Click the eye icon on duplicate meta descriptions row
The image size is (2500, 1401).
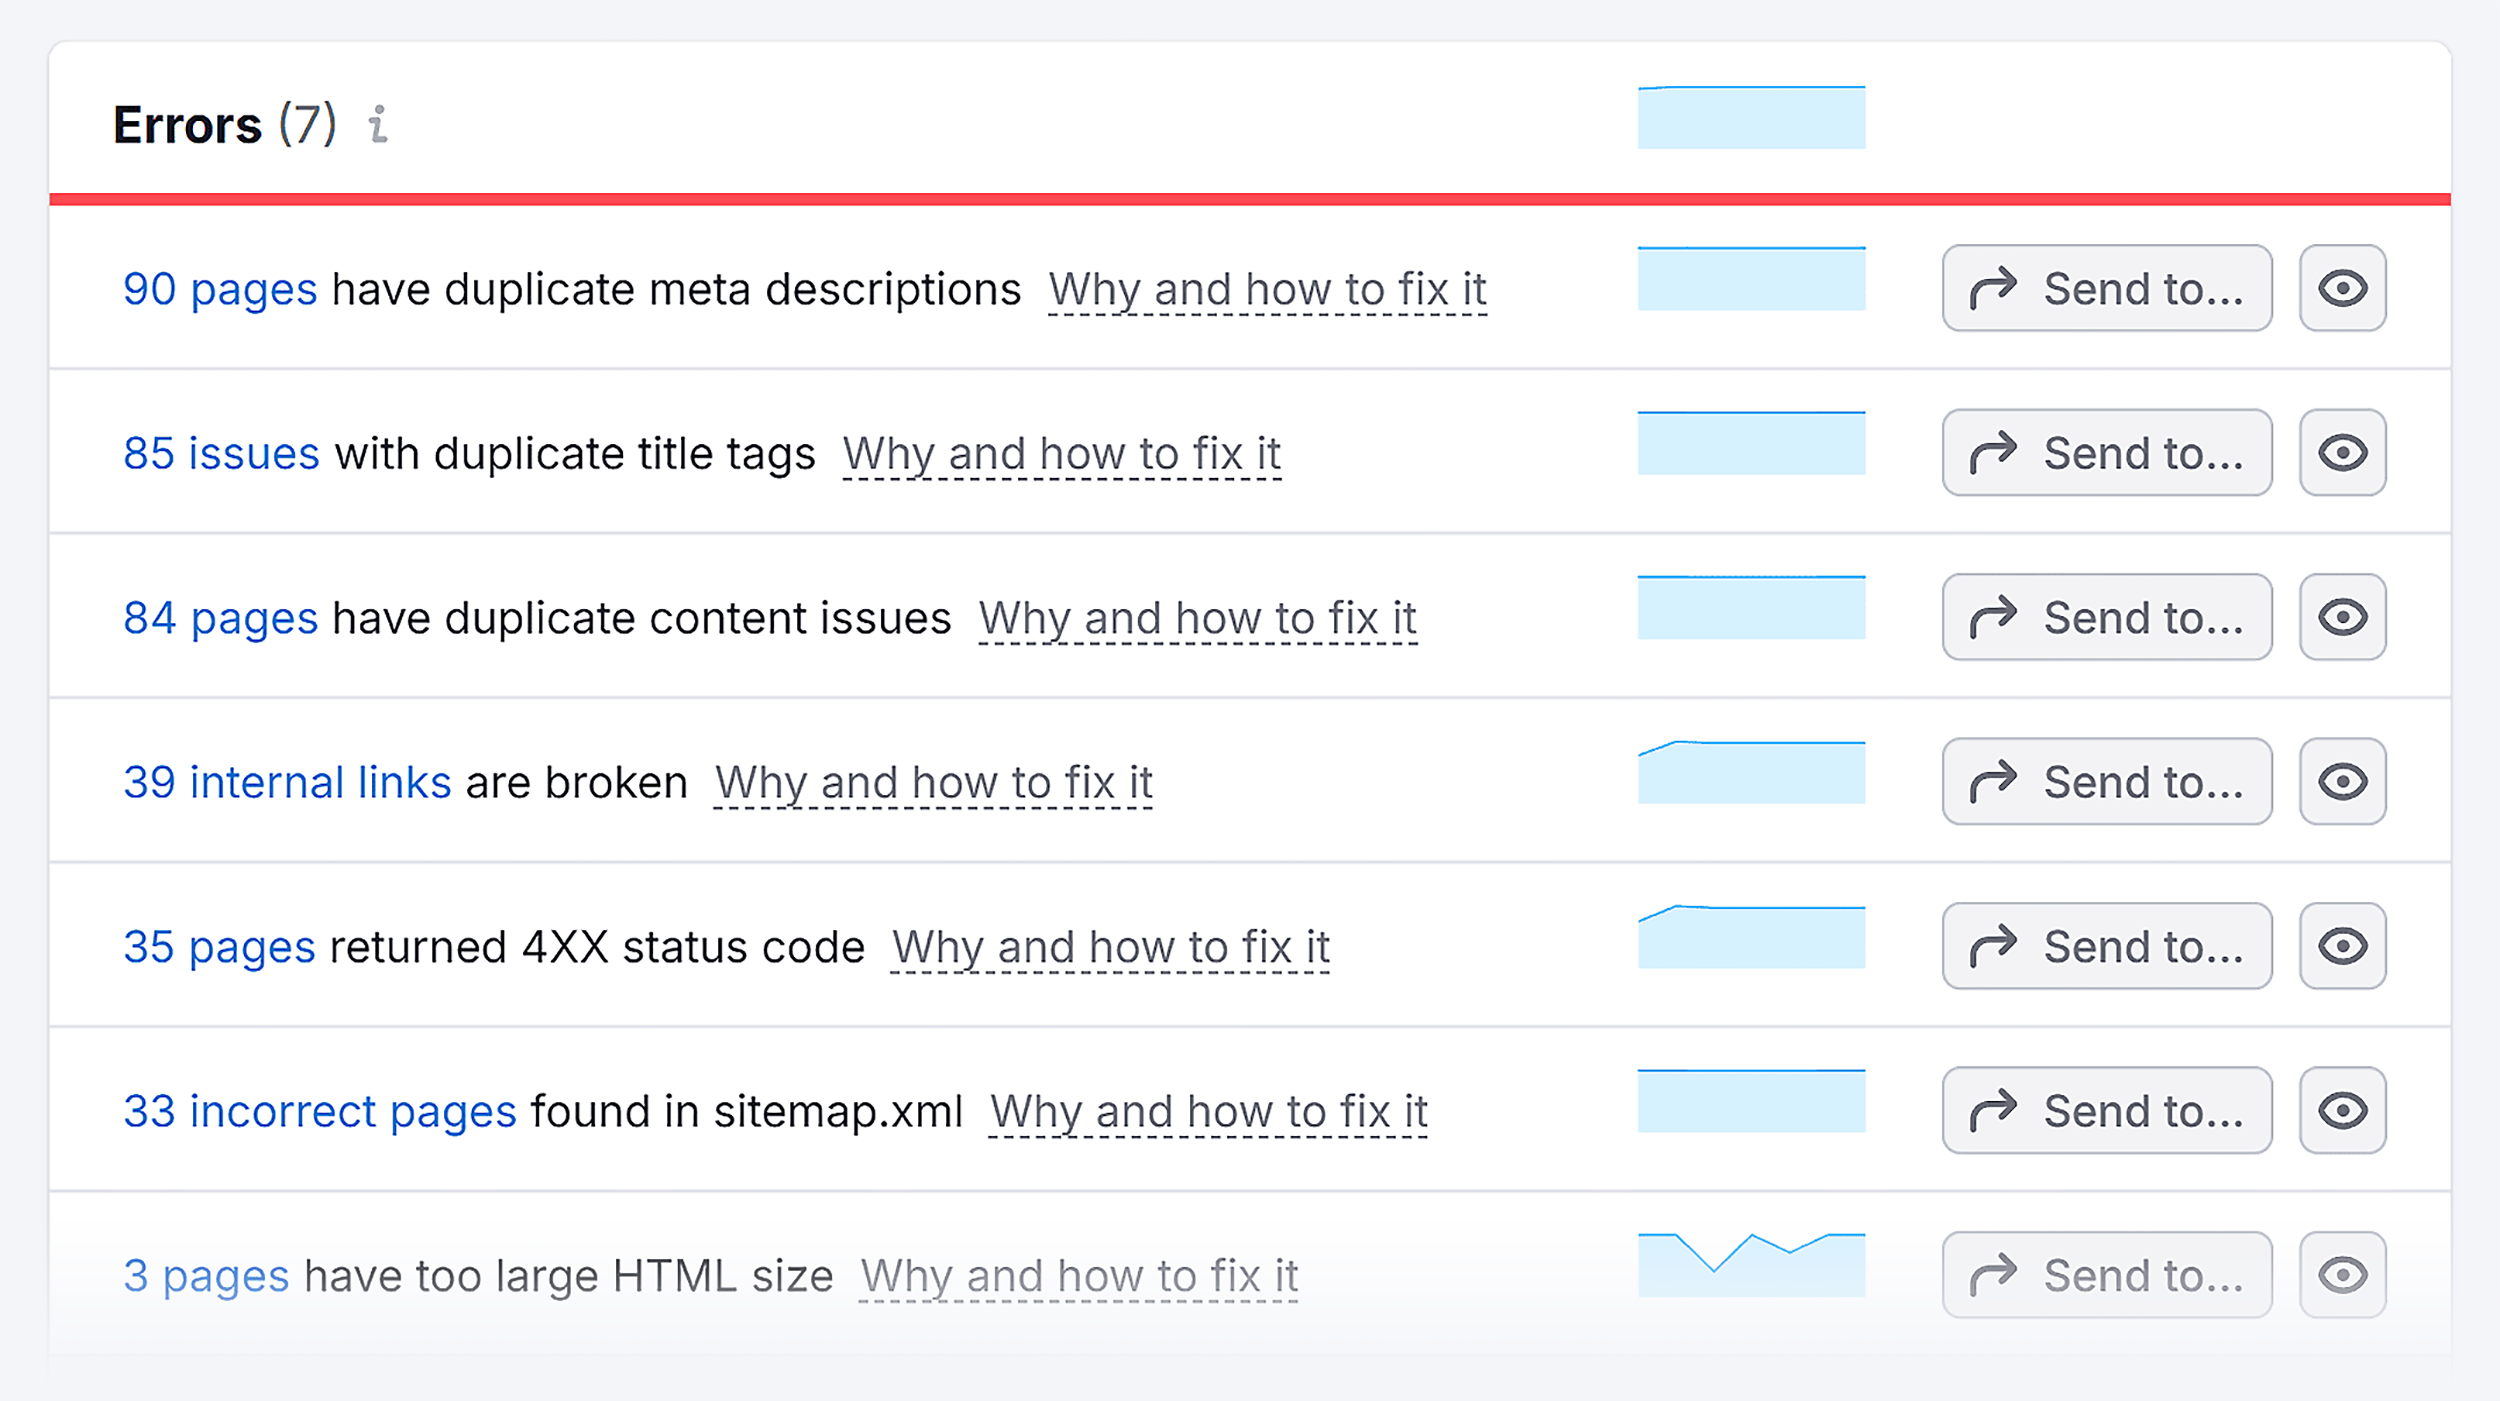click(2343, 288)
